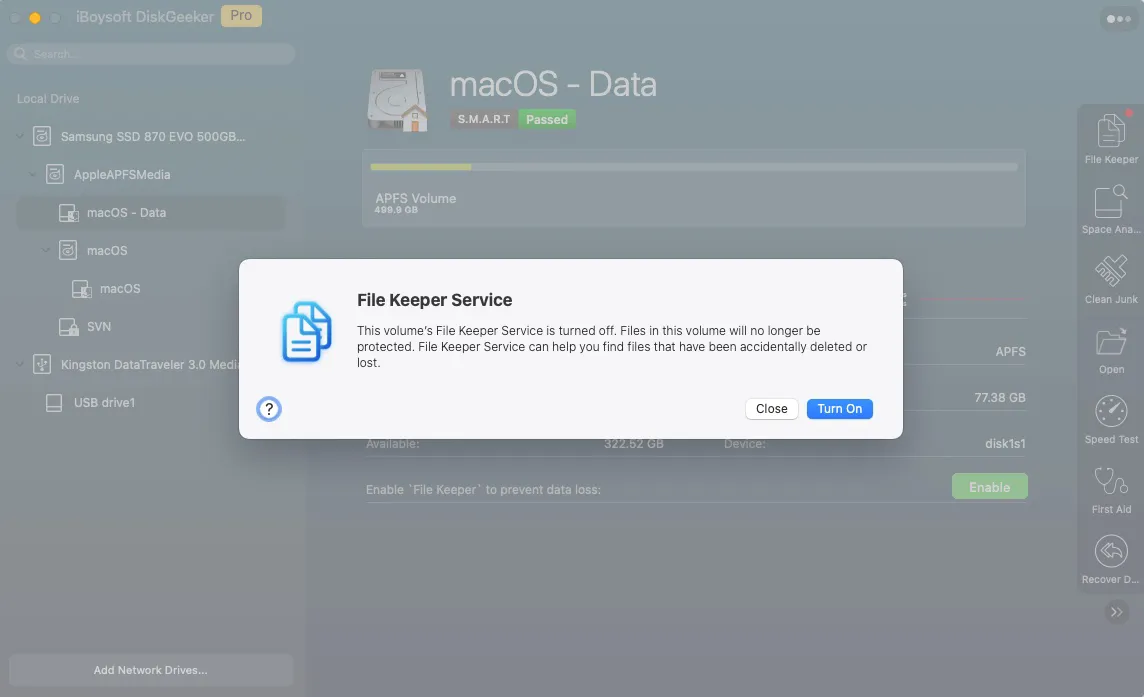Expand the toolbar with double-chevron button
Image resolution: width=1144 pixels, height=697 pixels.
coord(1116,612)
